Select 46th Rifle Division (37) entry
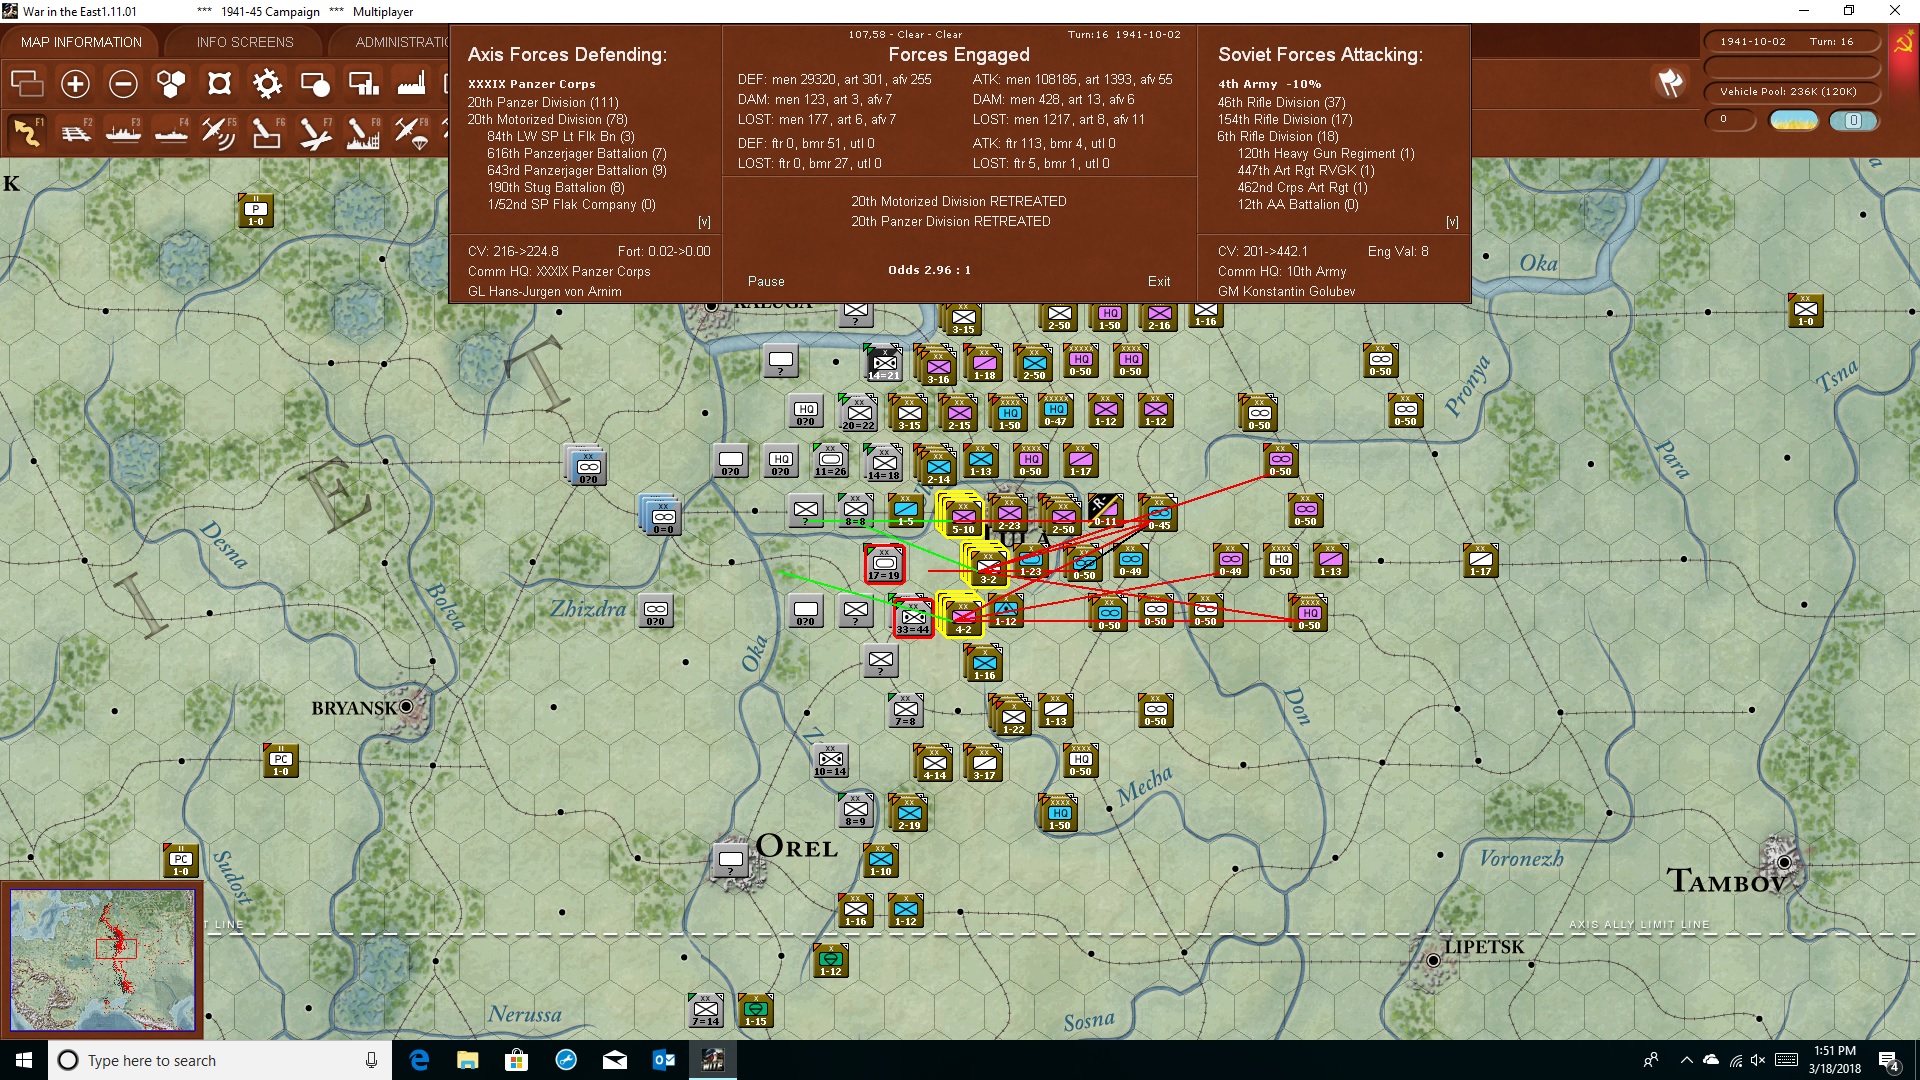The width and height of the screenshot is (1920, 1080). coord(1281,102)
